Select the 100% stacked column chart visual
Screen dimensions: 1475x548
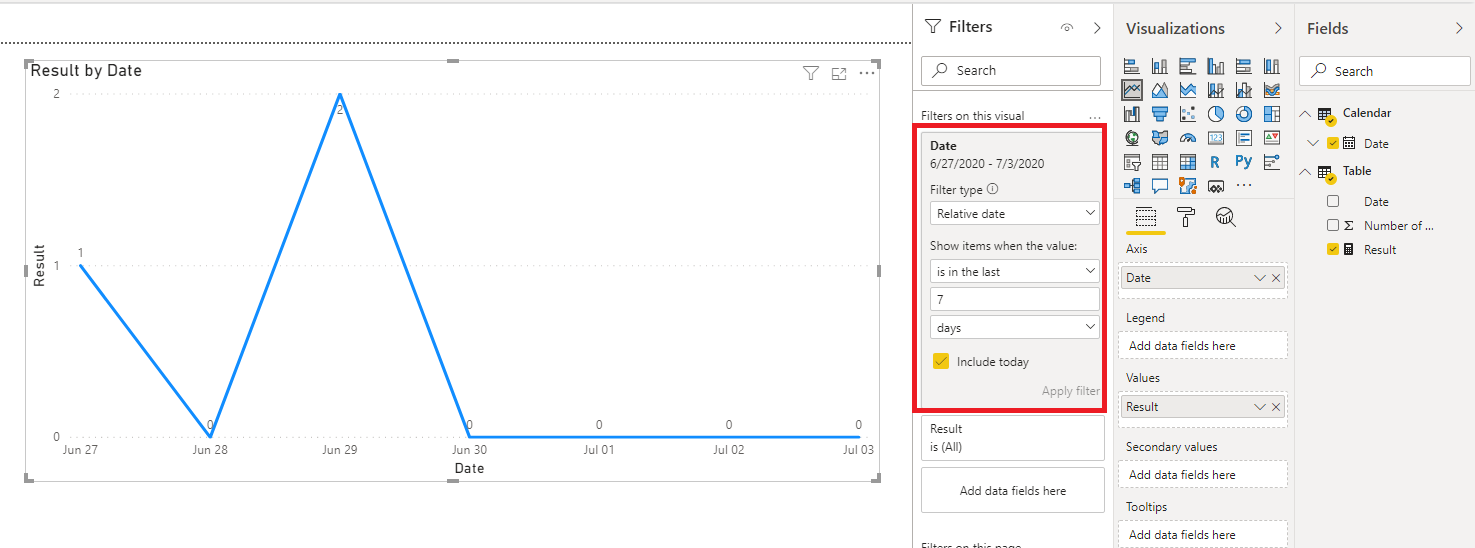coord(1272,66)
